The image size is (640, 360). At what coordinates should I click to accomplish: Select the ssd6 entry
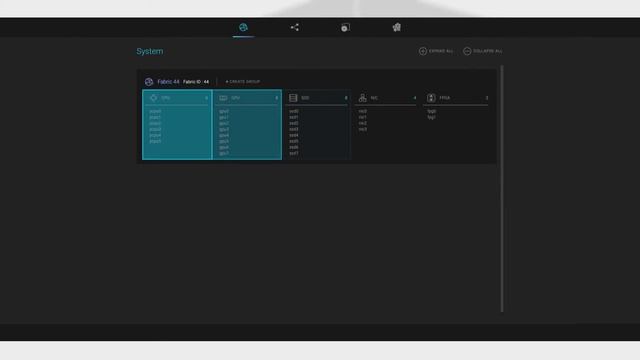pyautogui.click(x=294, y=147)
